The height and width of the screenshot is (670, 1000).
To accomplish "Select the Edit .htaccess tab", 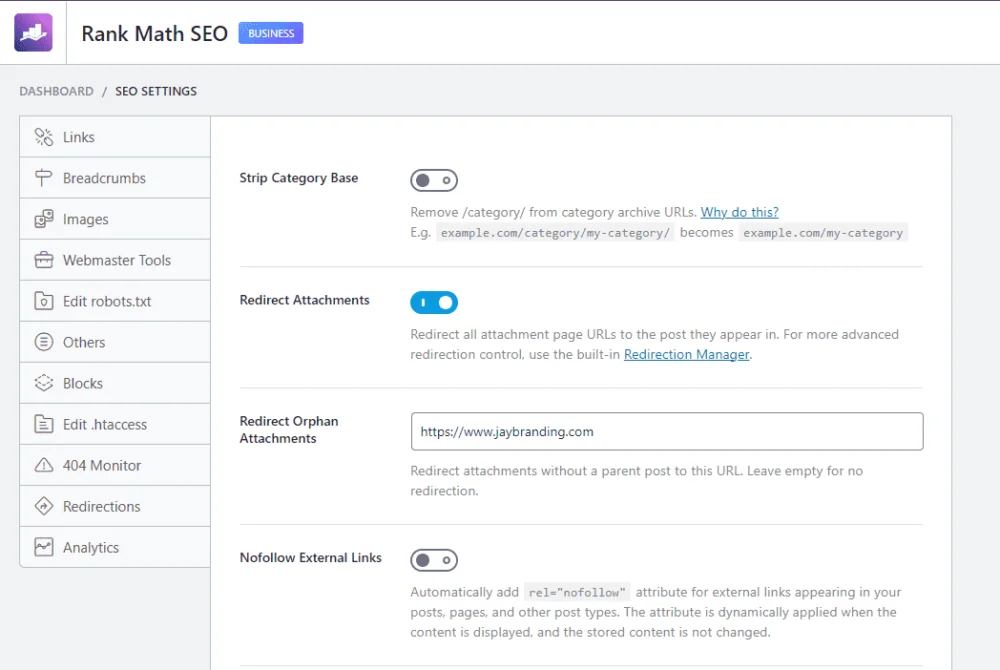I will pyautogui.click(x=115, y=425).
